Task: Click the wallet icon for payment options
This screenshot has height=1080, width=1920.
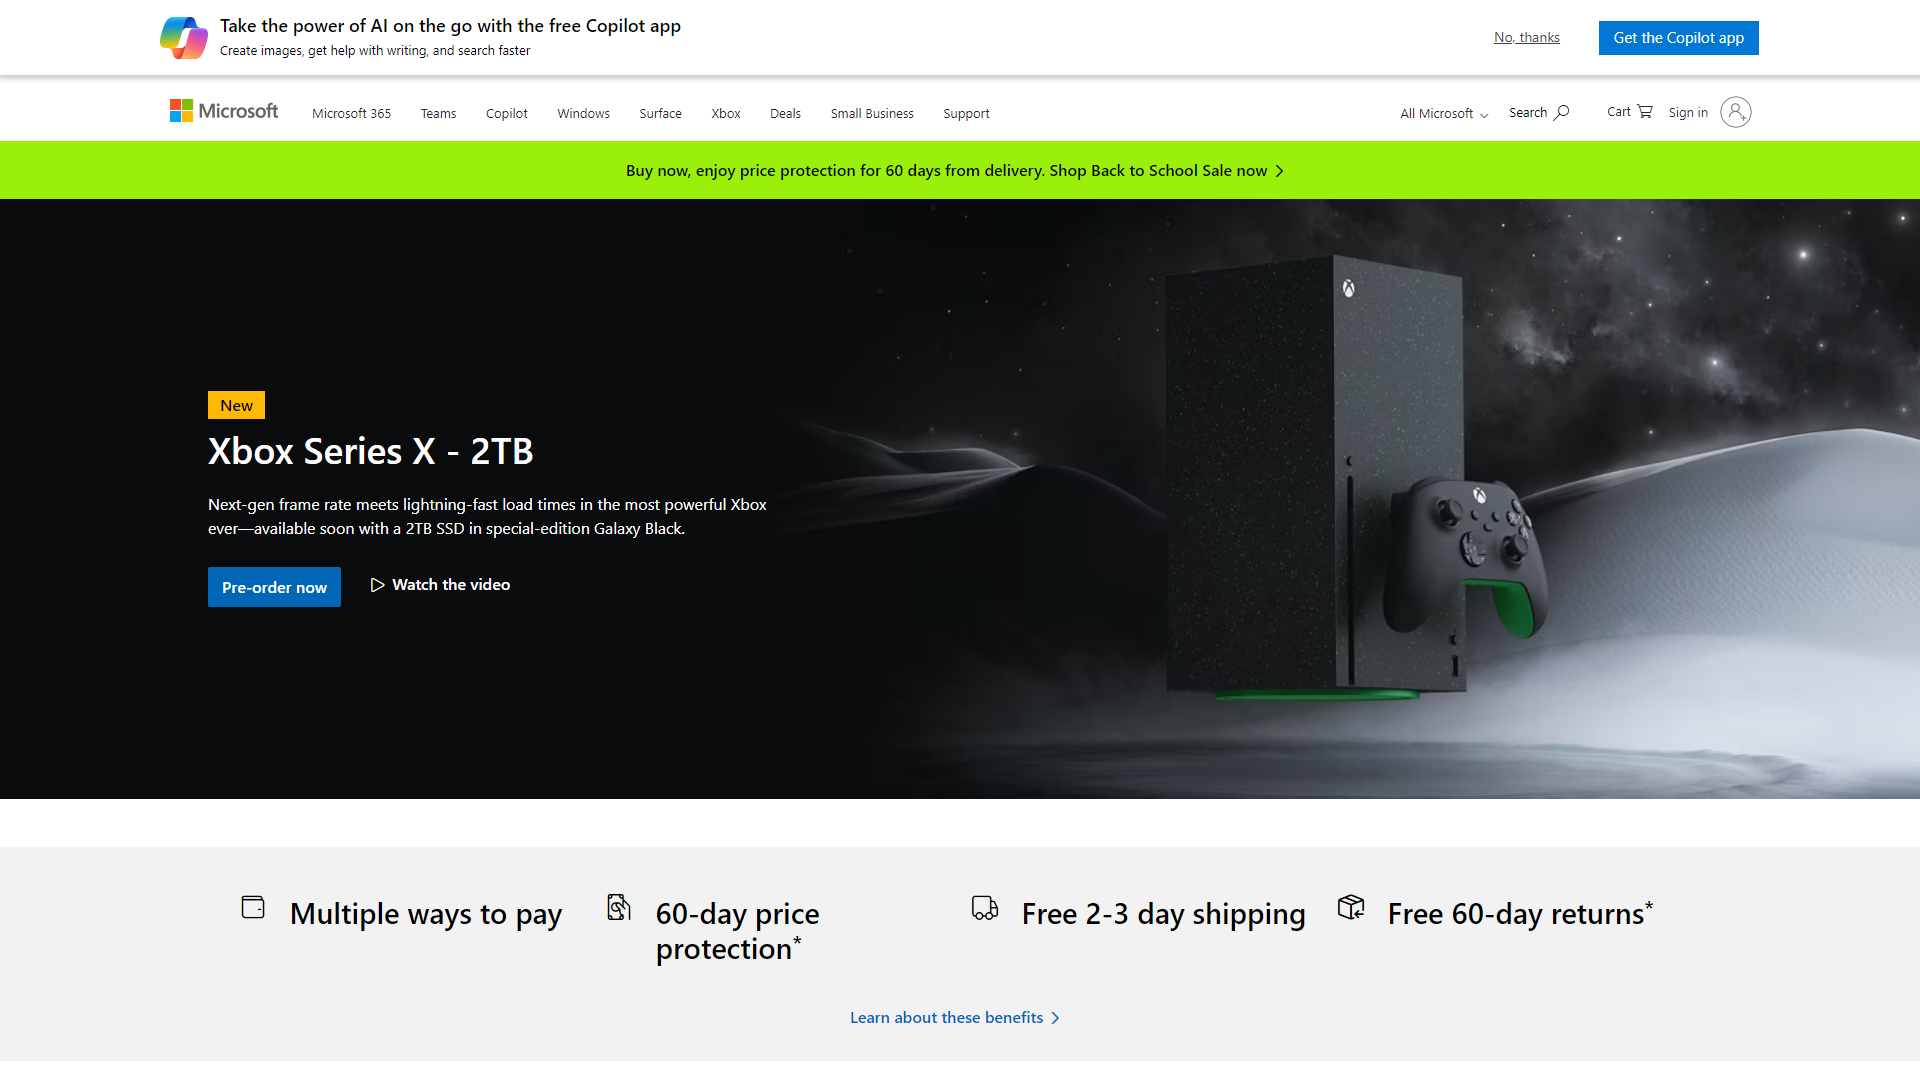Action: pos(253,907)
